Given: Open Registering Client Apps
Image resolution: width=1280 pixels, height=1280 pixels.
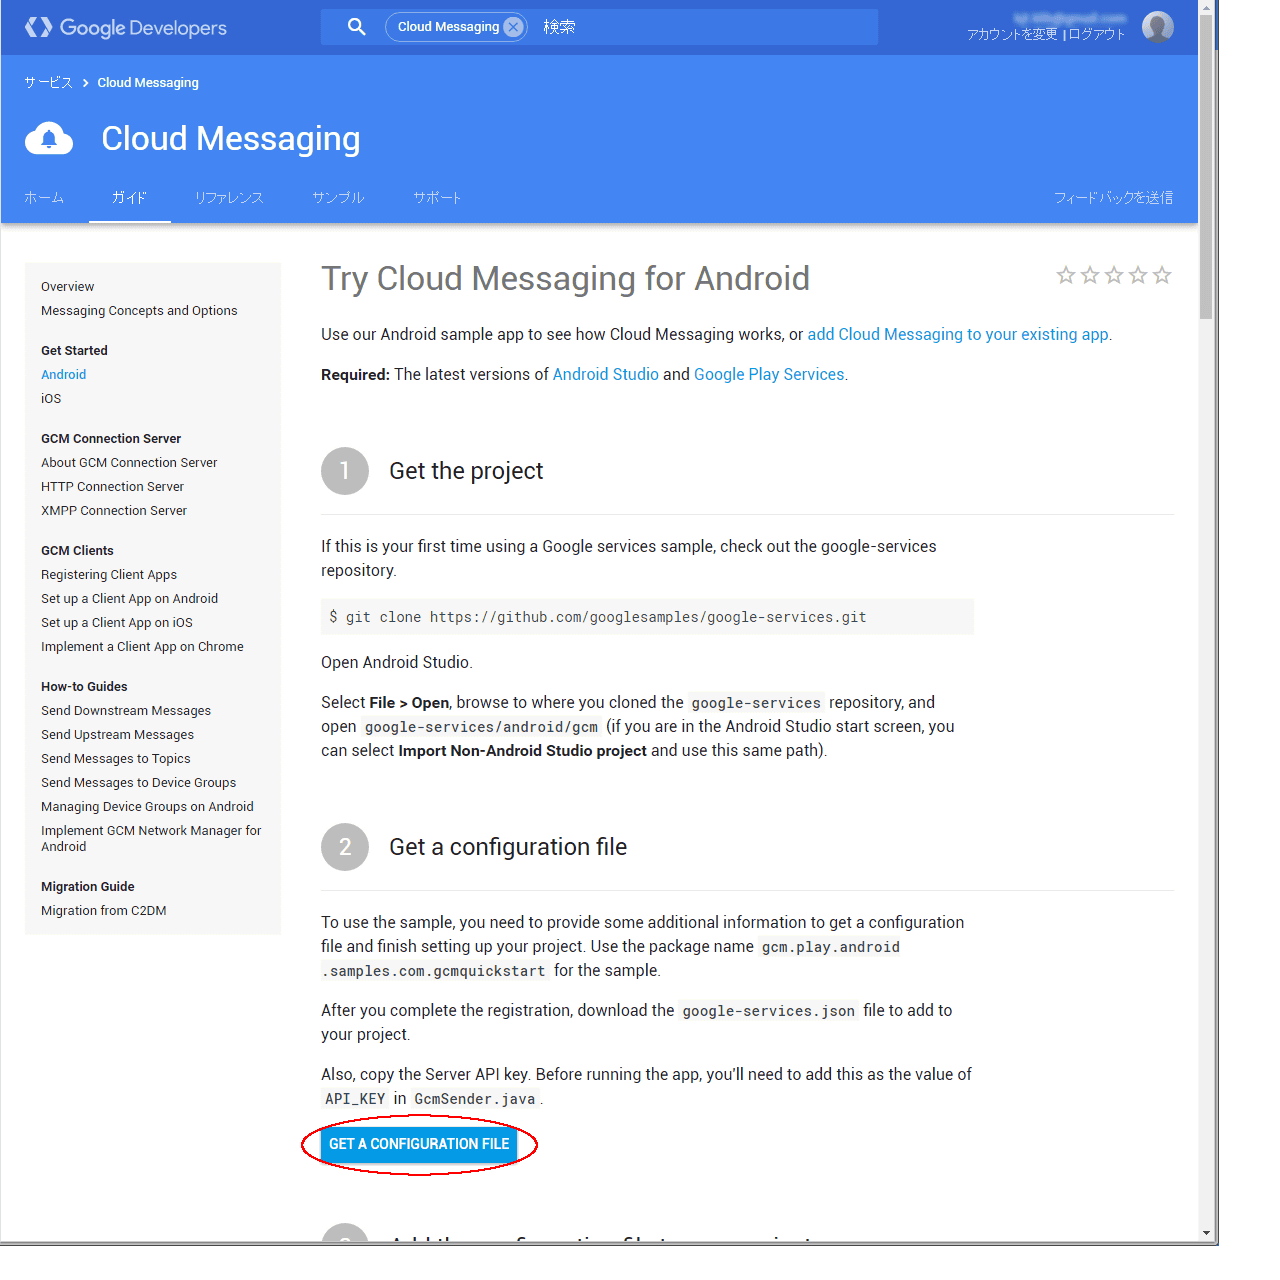Looking at the screenshot, I should 109,575.
